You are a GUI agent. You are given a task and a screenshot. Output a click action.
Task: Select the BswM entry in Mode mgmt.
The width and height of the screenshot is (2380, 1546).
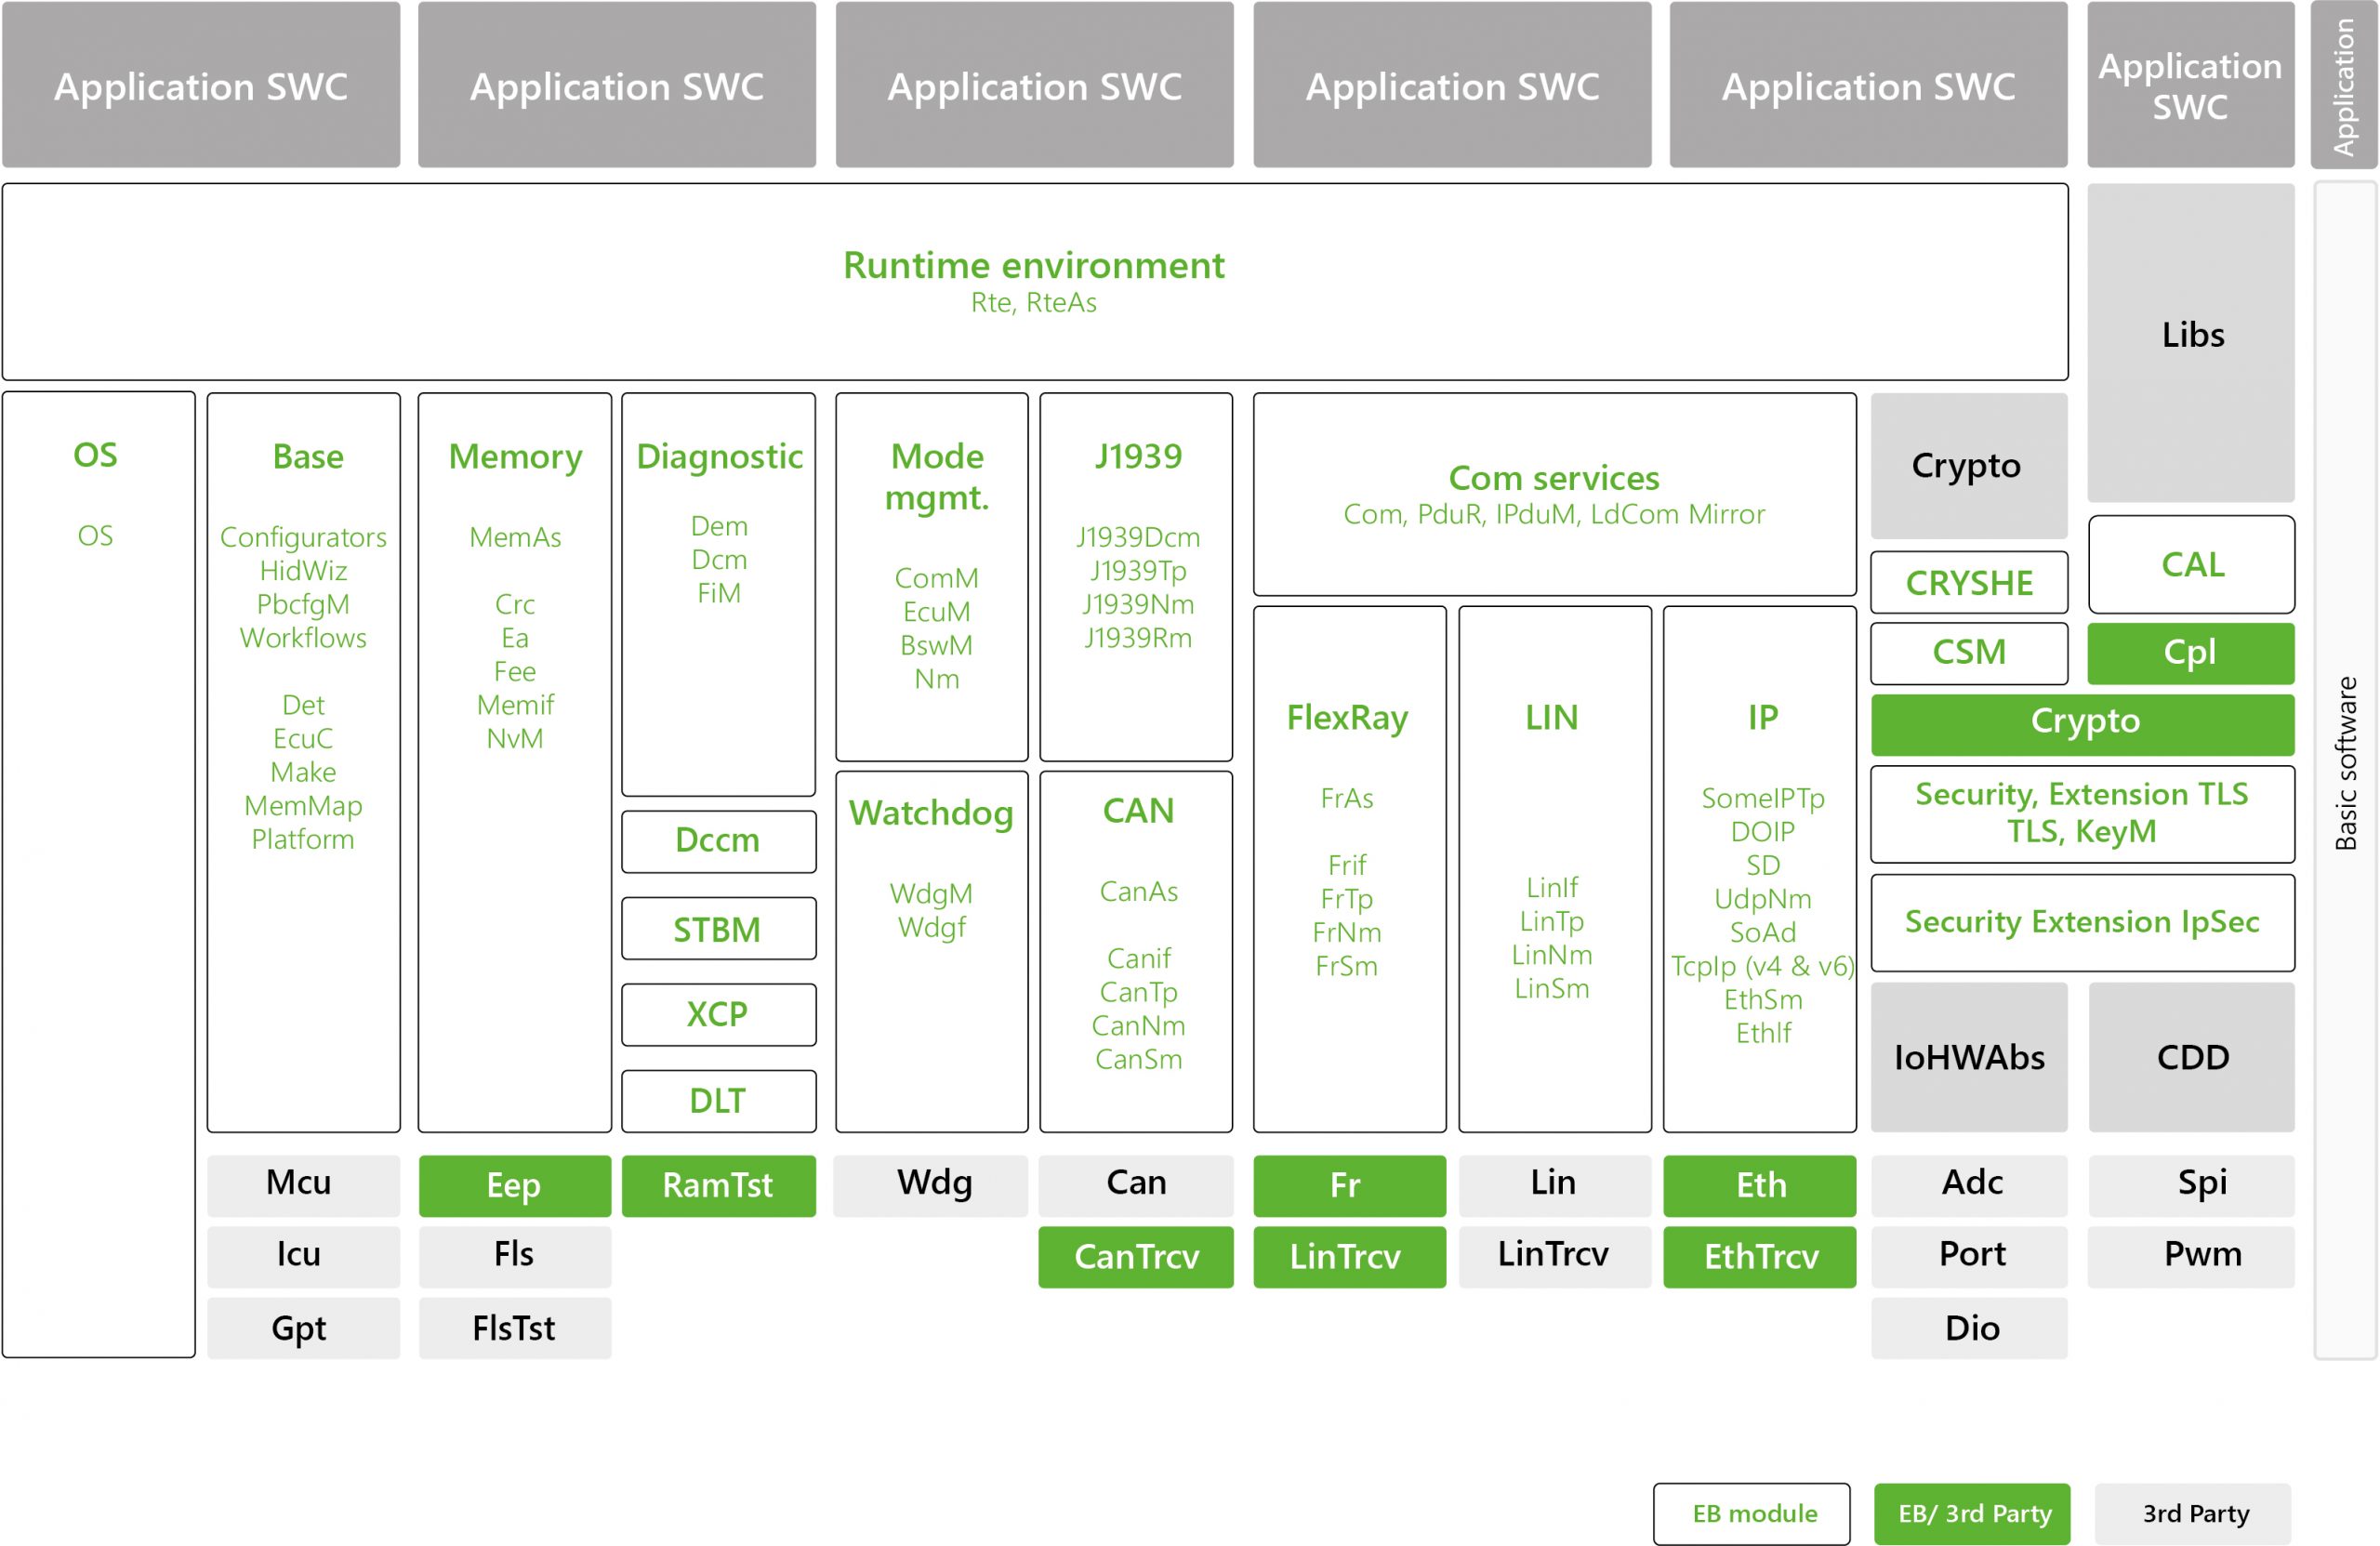[x=936, y=645]
